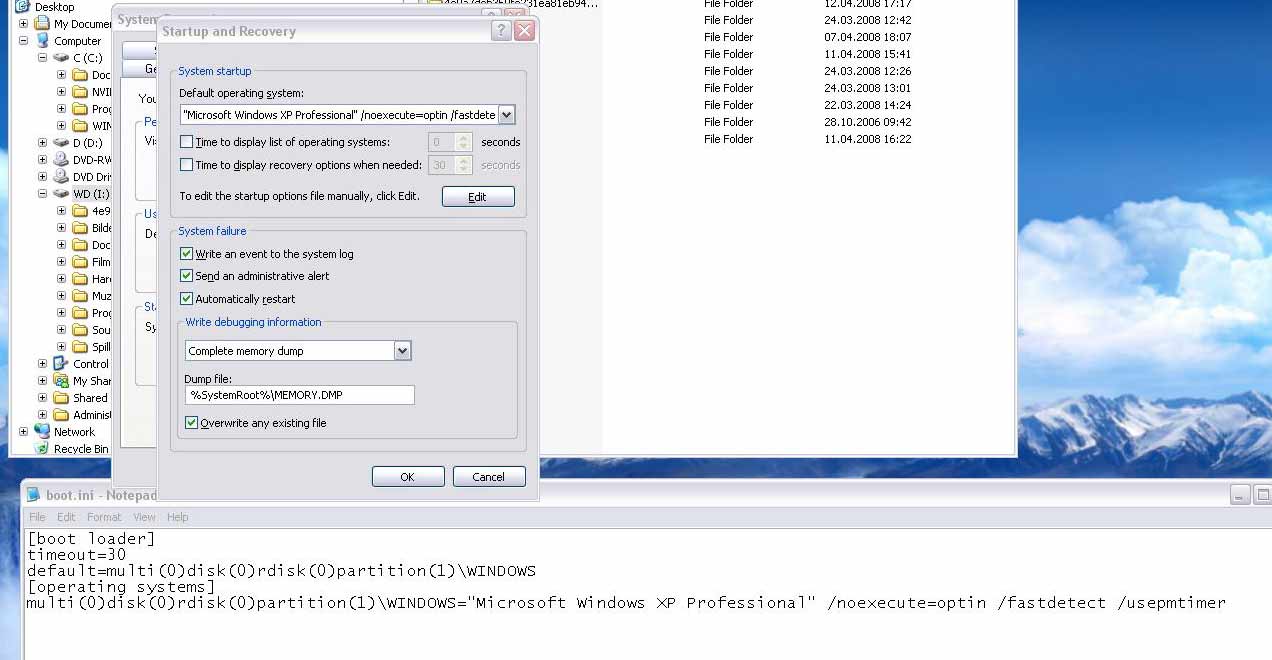The height and width of the screenshot is (660, 1272).
Task: Open the Control Panel icon in tree
Action: pos(61,364)
